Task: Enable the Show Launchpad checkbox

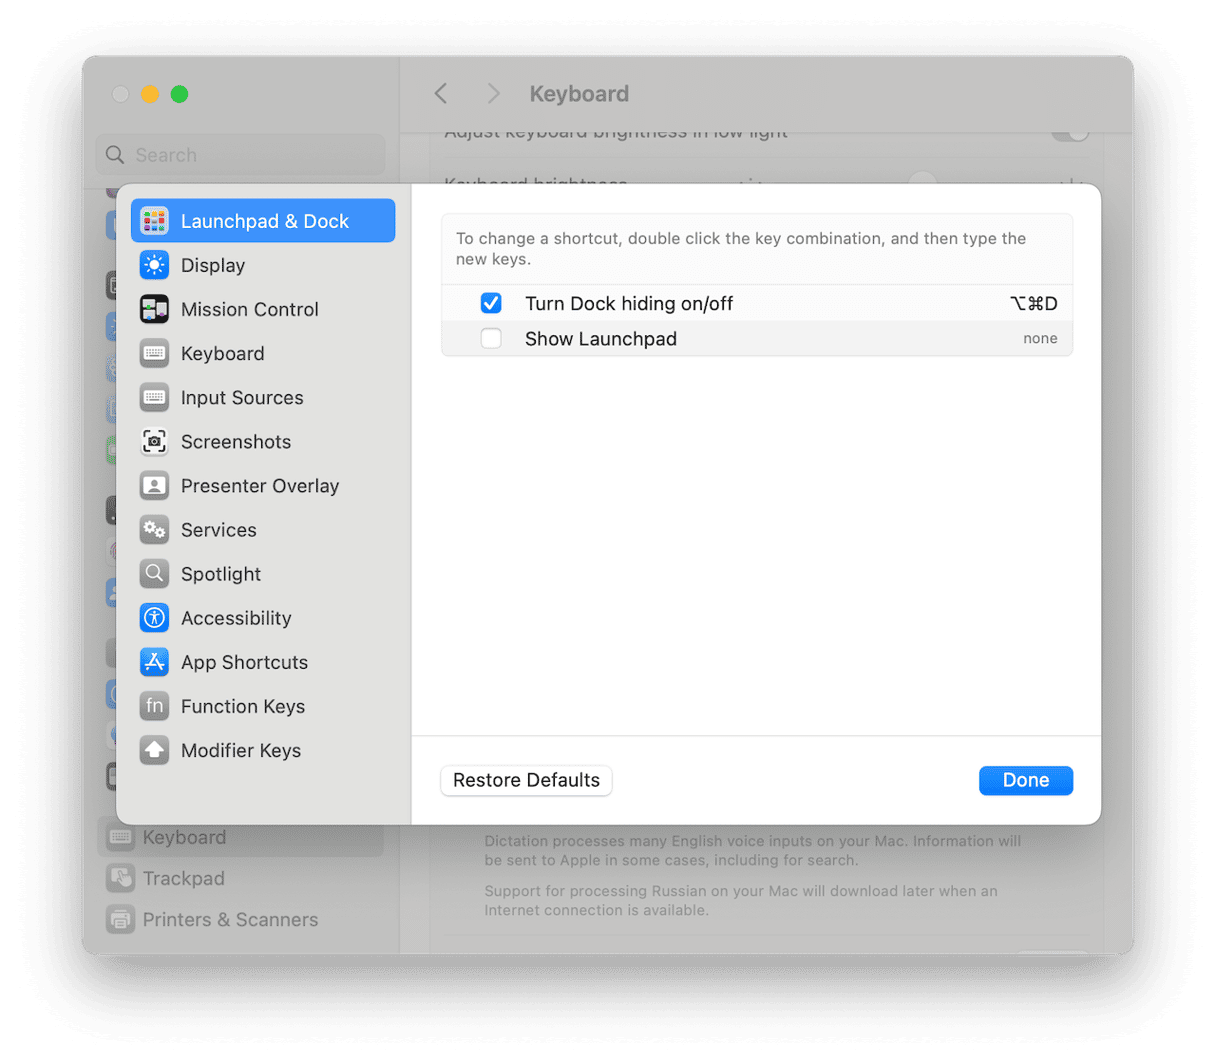Action: point(491,339)
